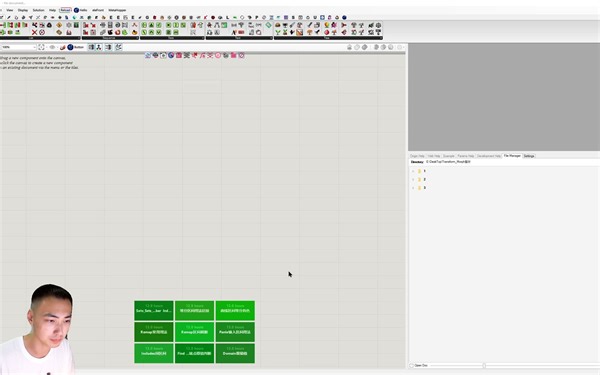Open the eleFront menu
The height and width of the screenshot is (375, 600).
(x=98, y=10)
